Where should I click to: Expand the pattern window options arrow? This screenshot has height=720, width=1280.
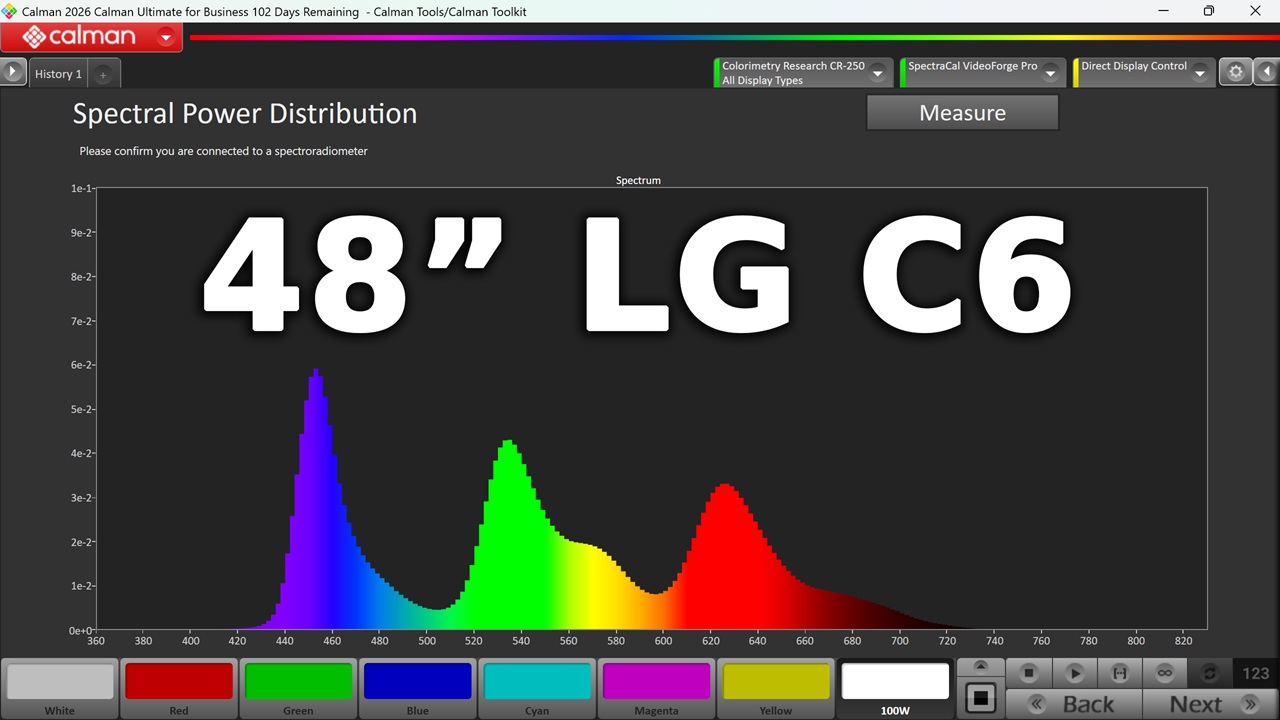coord(981,666)
